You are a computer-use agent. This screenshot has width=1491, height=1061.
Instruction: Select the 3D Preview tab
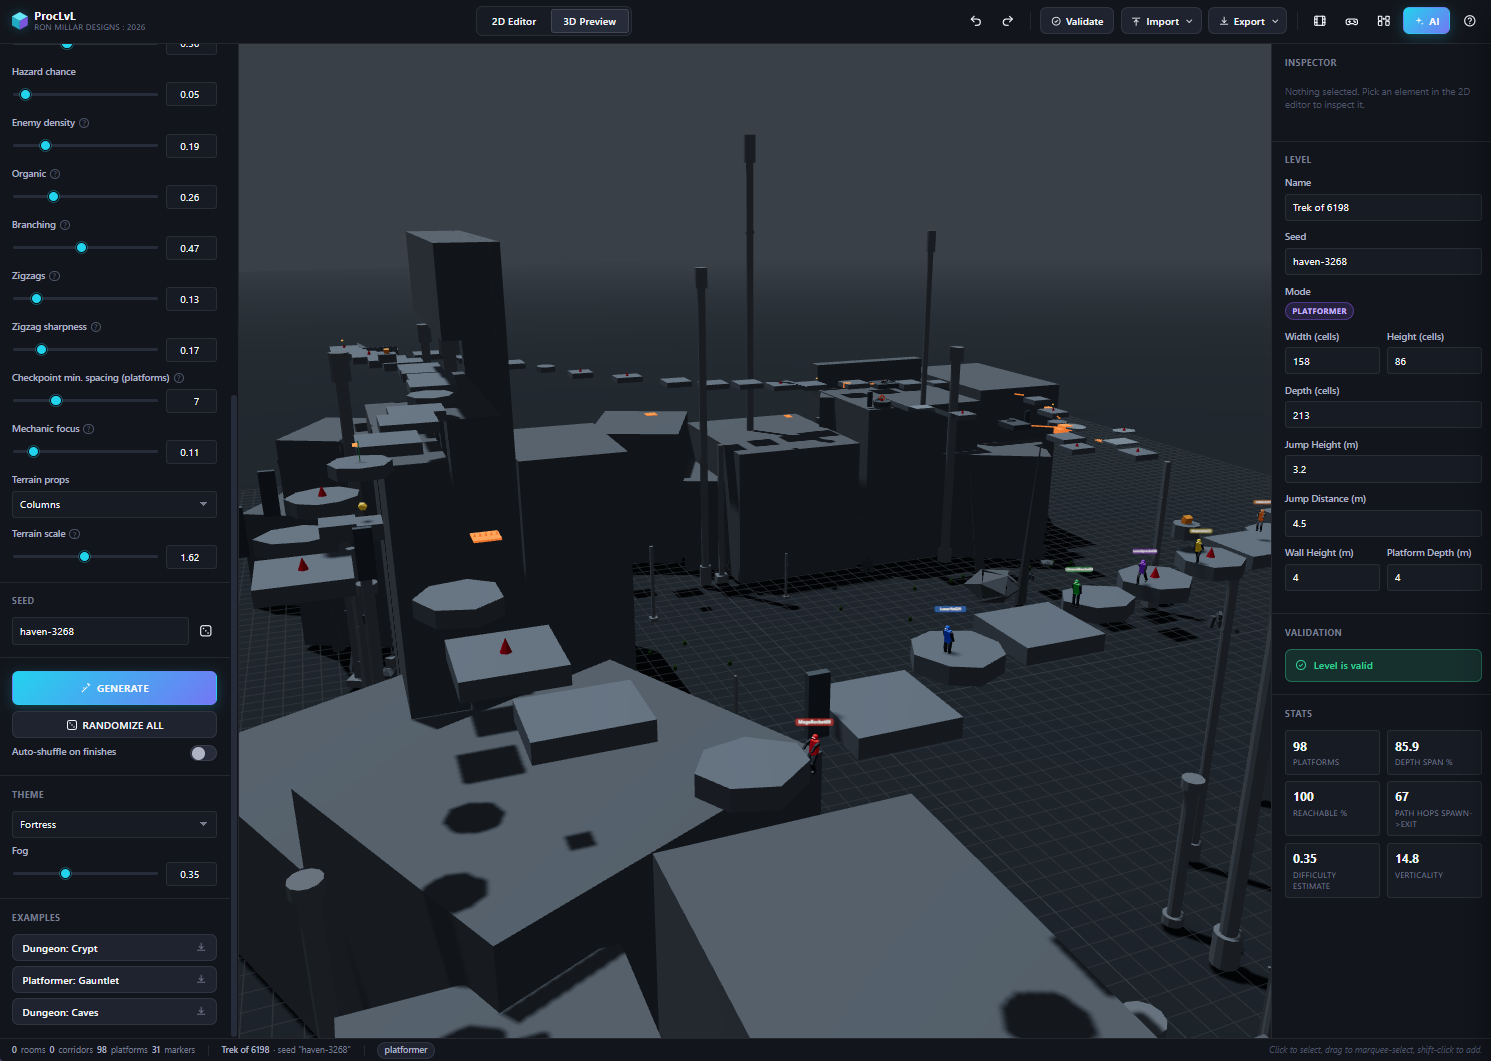pos(590,21)
